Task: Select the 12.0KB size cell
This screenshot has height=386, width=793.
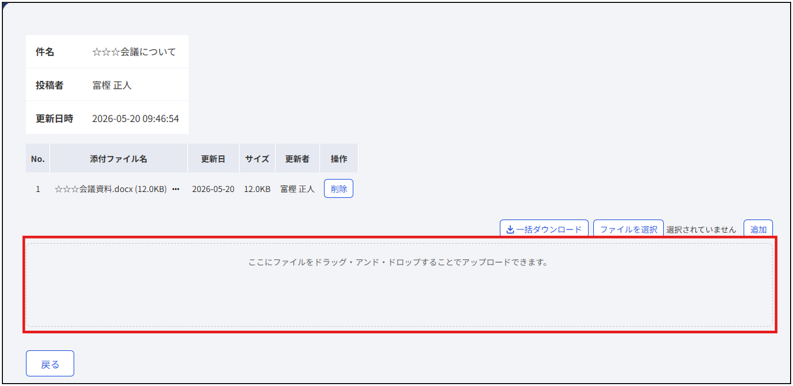Action: [x=257, y=189]
